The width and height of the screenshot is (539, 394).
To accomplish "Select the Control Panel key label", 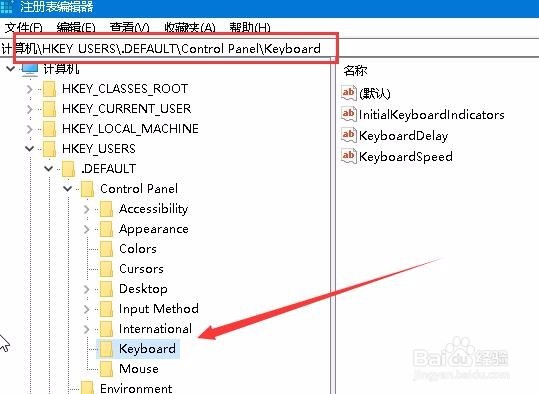I will click(139, 189).
